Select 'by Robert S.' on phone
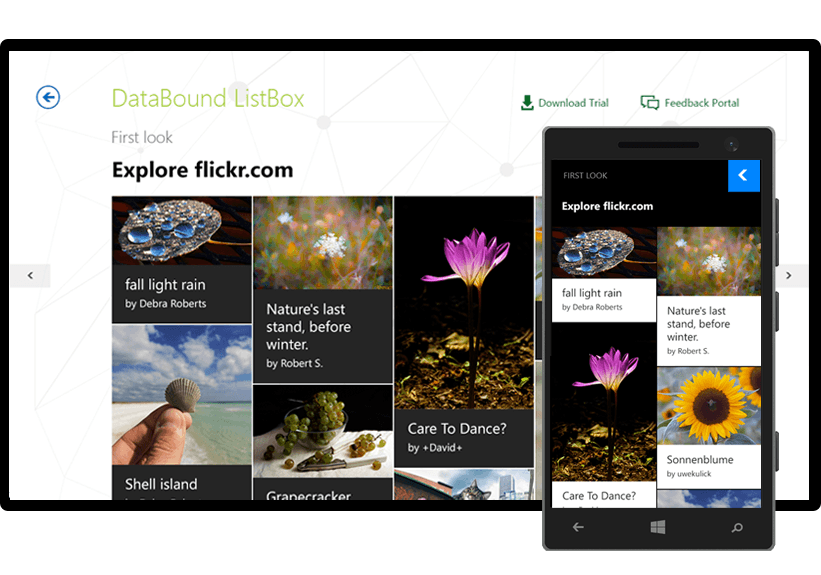This screenshot has width=821, height=575. [688, 351]
